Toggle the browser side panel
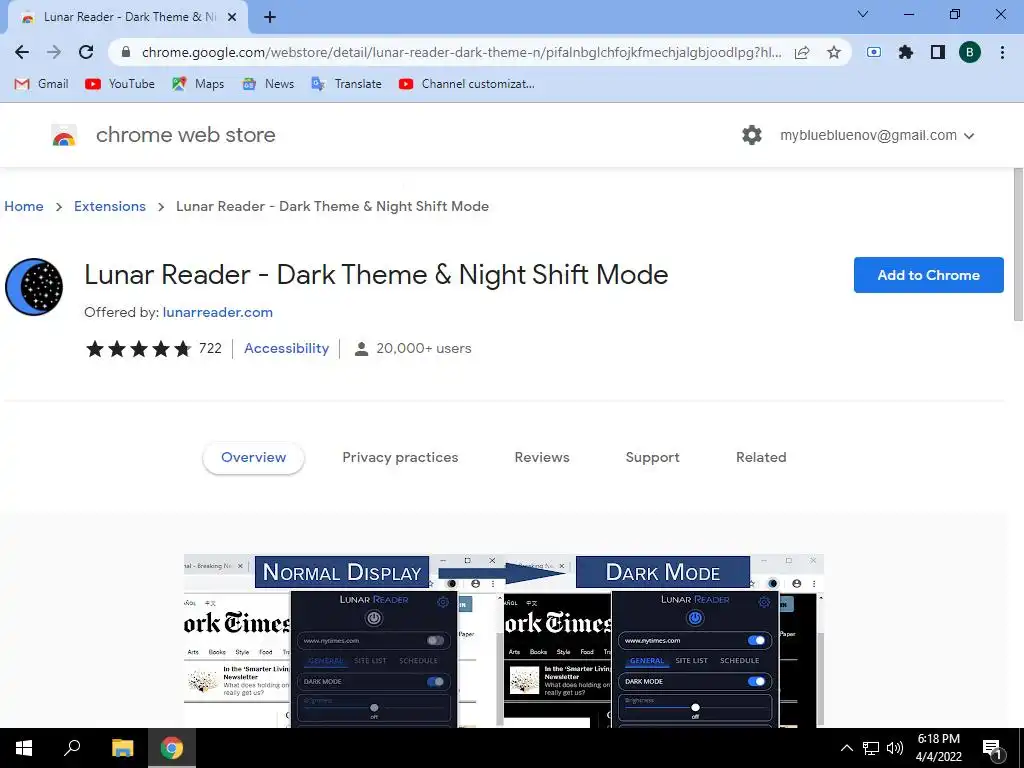1024x768 pixels. [x=938, y=52]
